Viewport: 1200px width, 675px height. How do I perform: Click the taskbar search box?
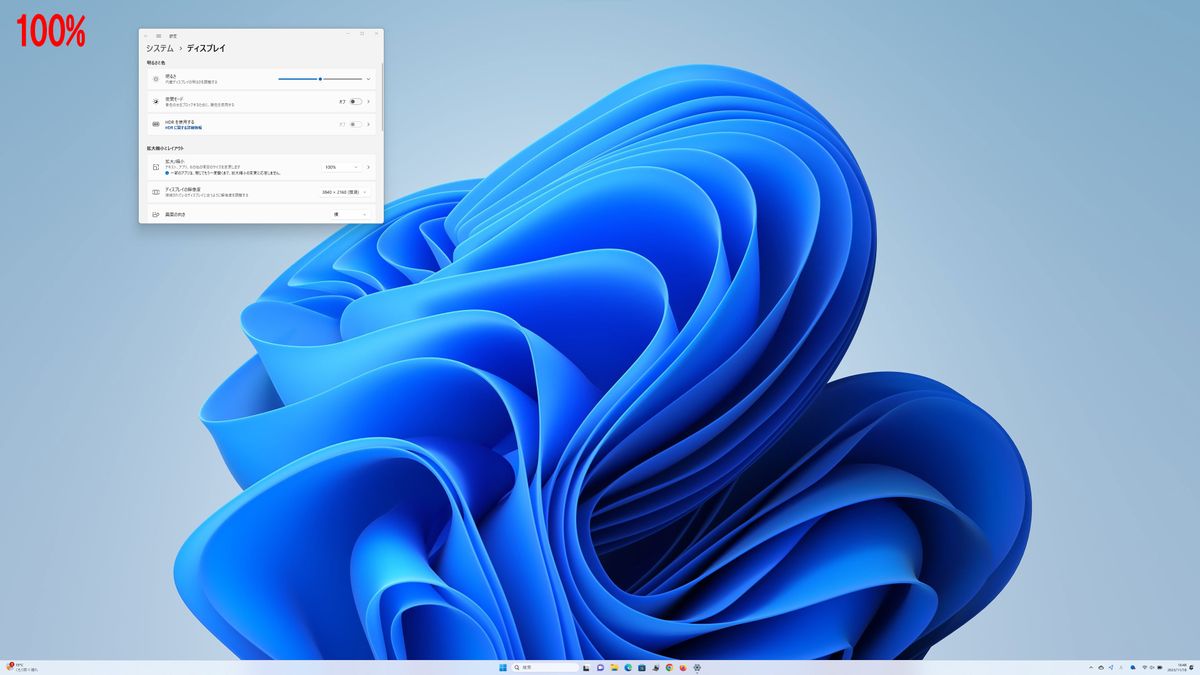click(546, 667)
